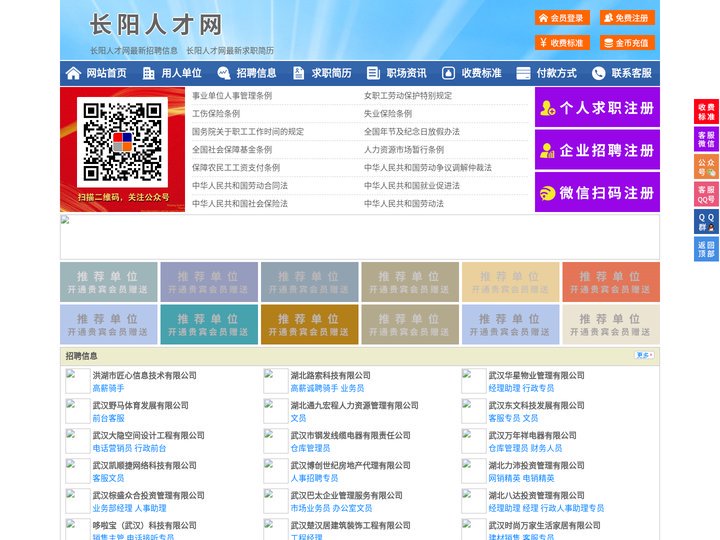The width and height of the screenshot is (720, 540).
Task: Open 失业保险条例 link
Action: (388, 113)
